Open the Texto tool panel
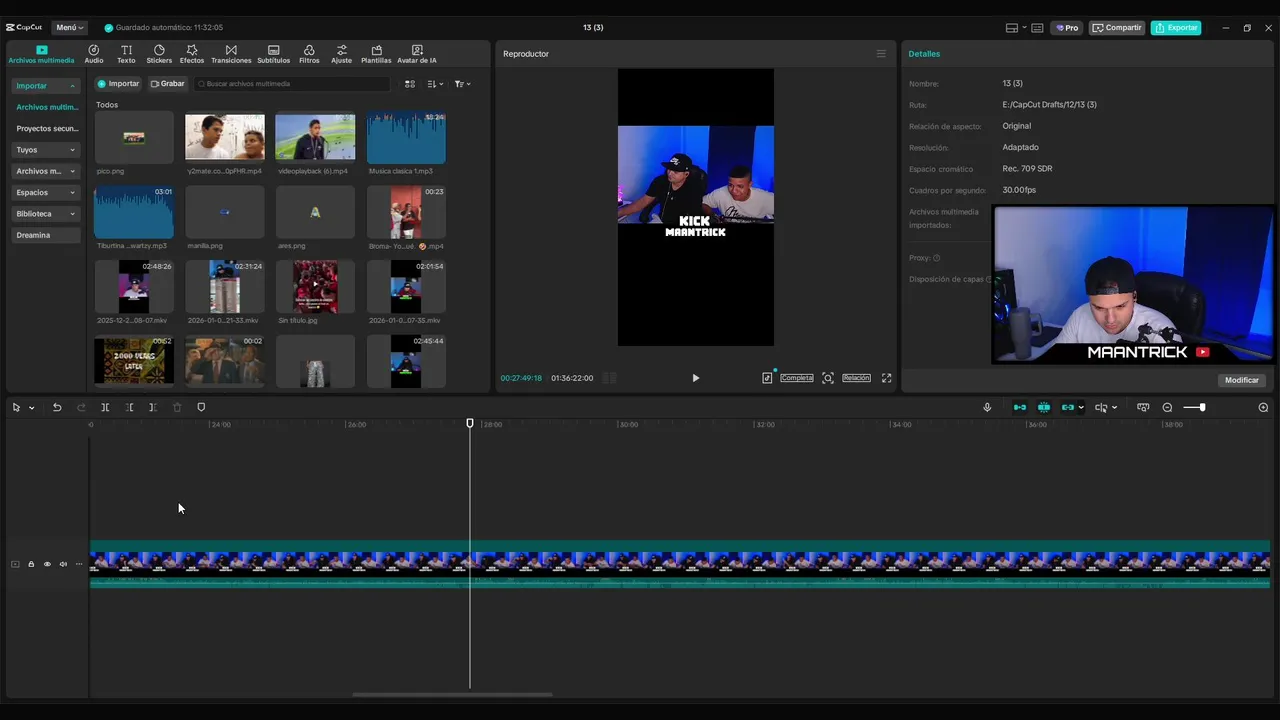1280x720 pixels. 126,54
